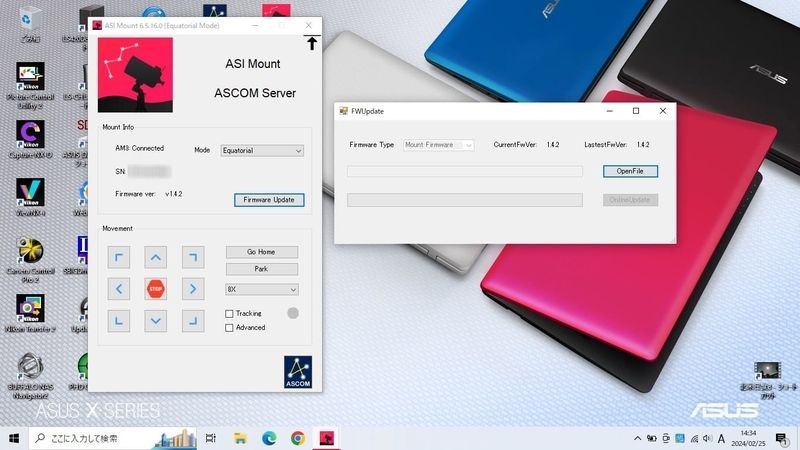Click the 'v1.4.2' firmware version text
The height and width of the screenshot is (450, 800).
click(x=173, y=194)
